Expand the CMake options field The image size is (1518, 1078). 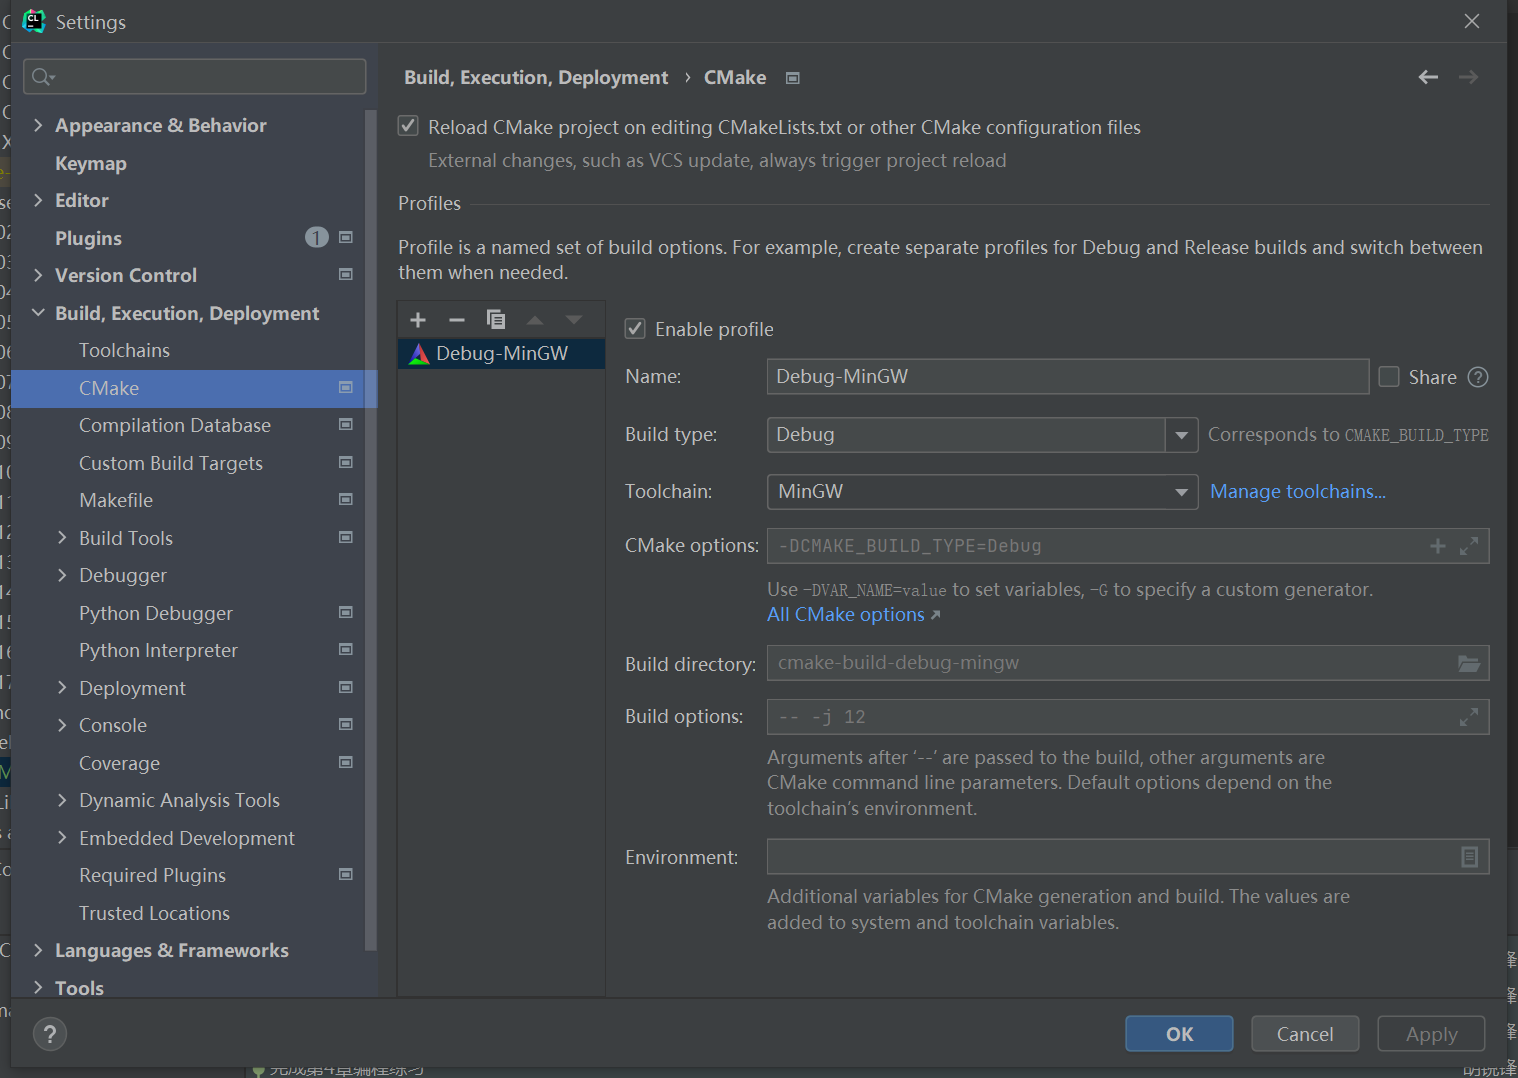click(x=1469, y=546)
